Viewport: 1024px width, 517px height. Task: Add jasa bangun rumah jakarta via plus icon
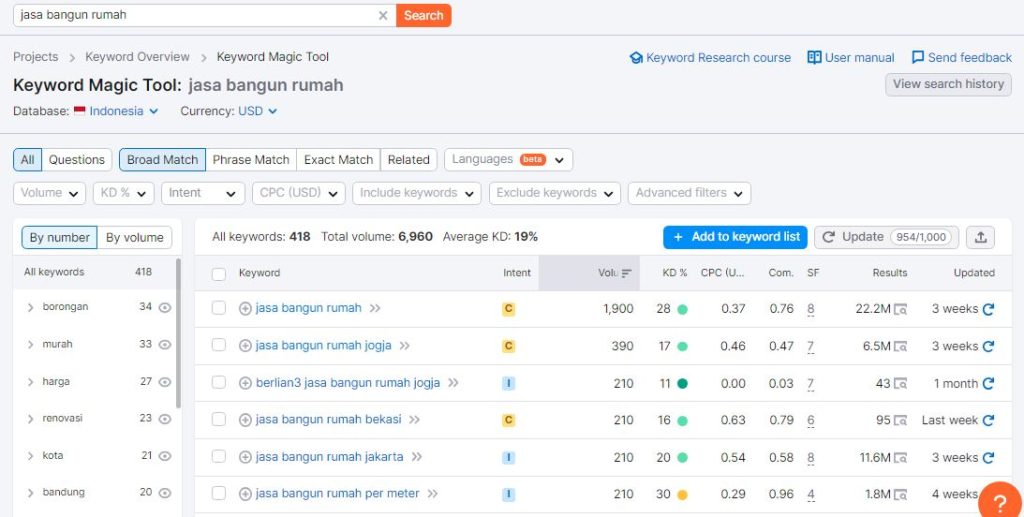246,458
